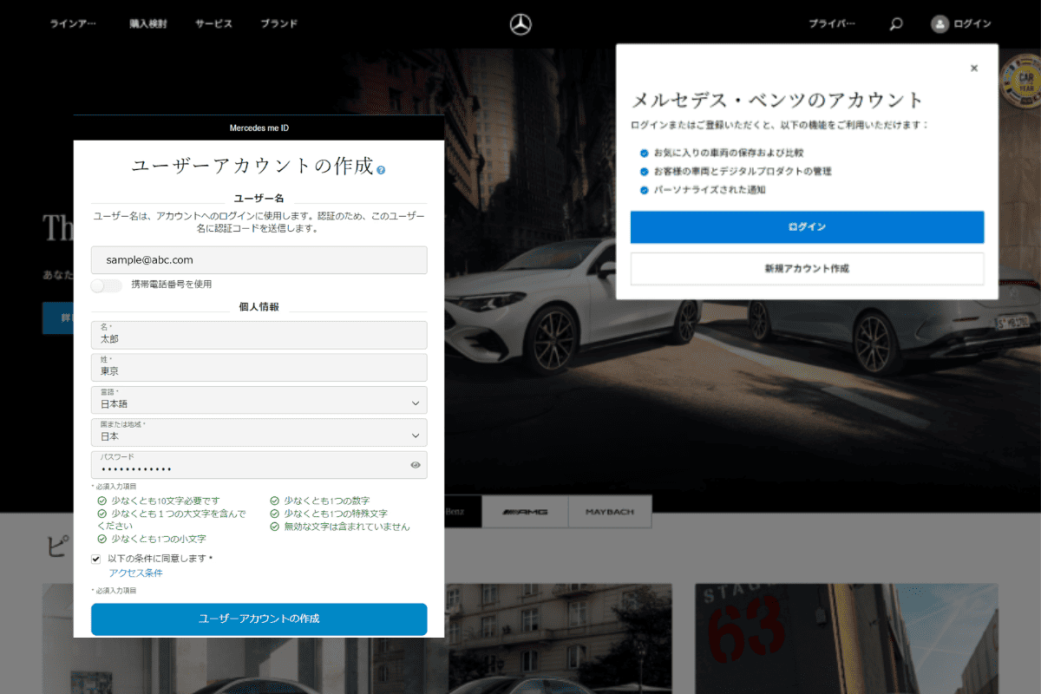Click the Car of the Year badge
The height and width of the screenshot is (694, 1041).
pyautogui.click(x=1023, y=81)
